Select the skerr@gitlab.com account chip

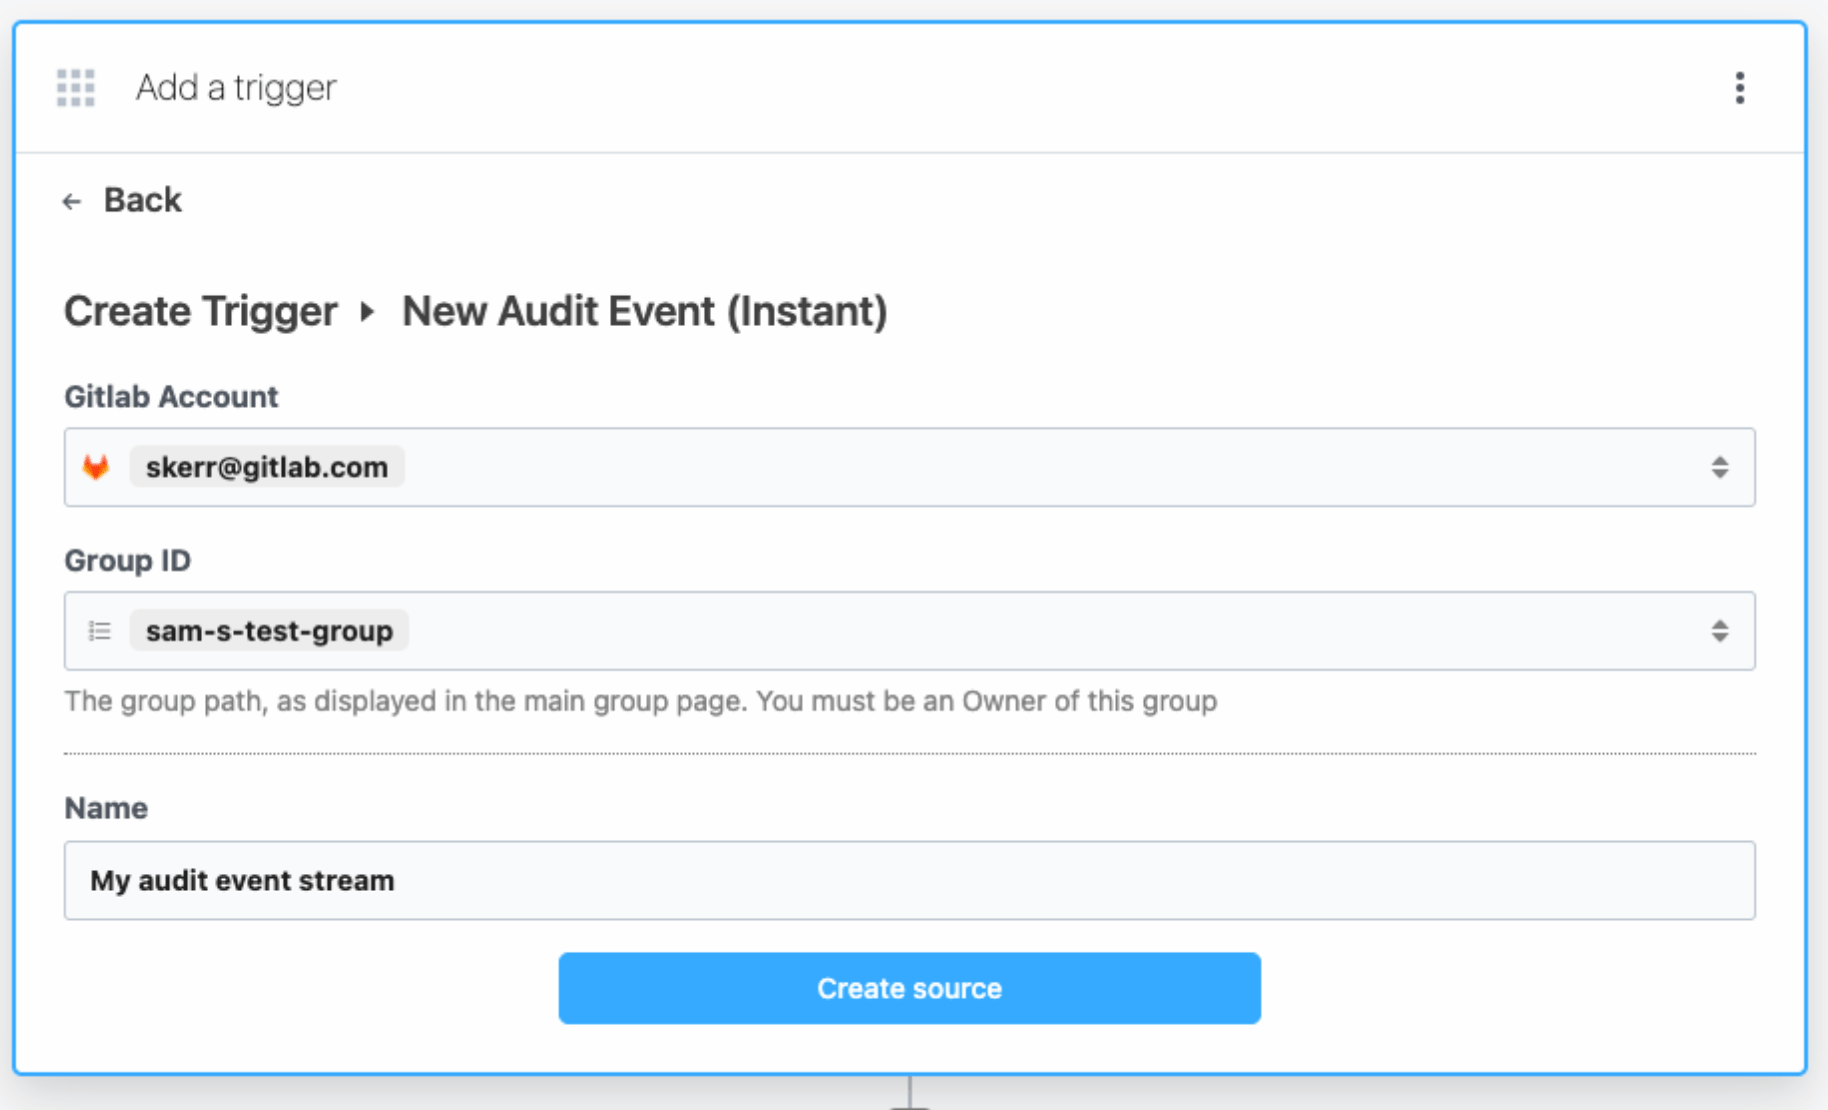(x=266, y=466)
